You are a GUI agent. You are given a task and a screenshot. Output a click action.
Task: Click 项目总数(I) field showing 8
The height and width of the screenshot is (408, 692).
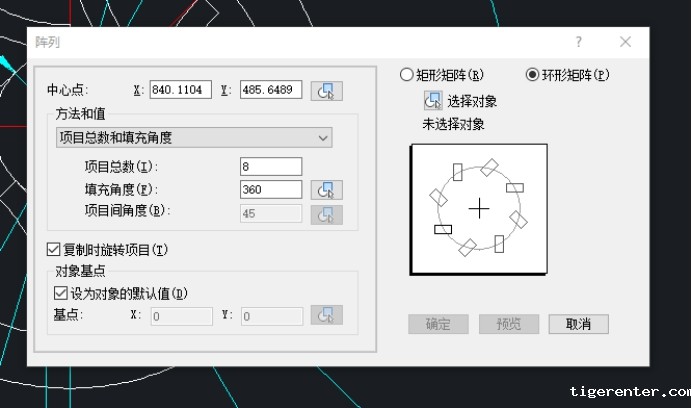coord(271,166)
